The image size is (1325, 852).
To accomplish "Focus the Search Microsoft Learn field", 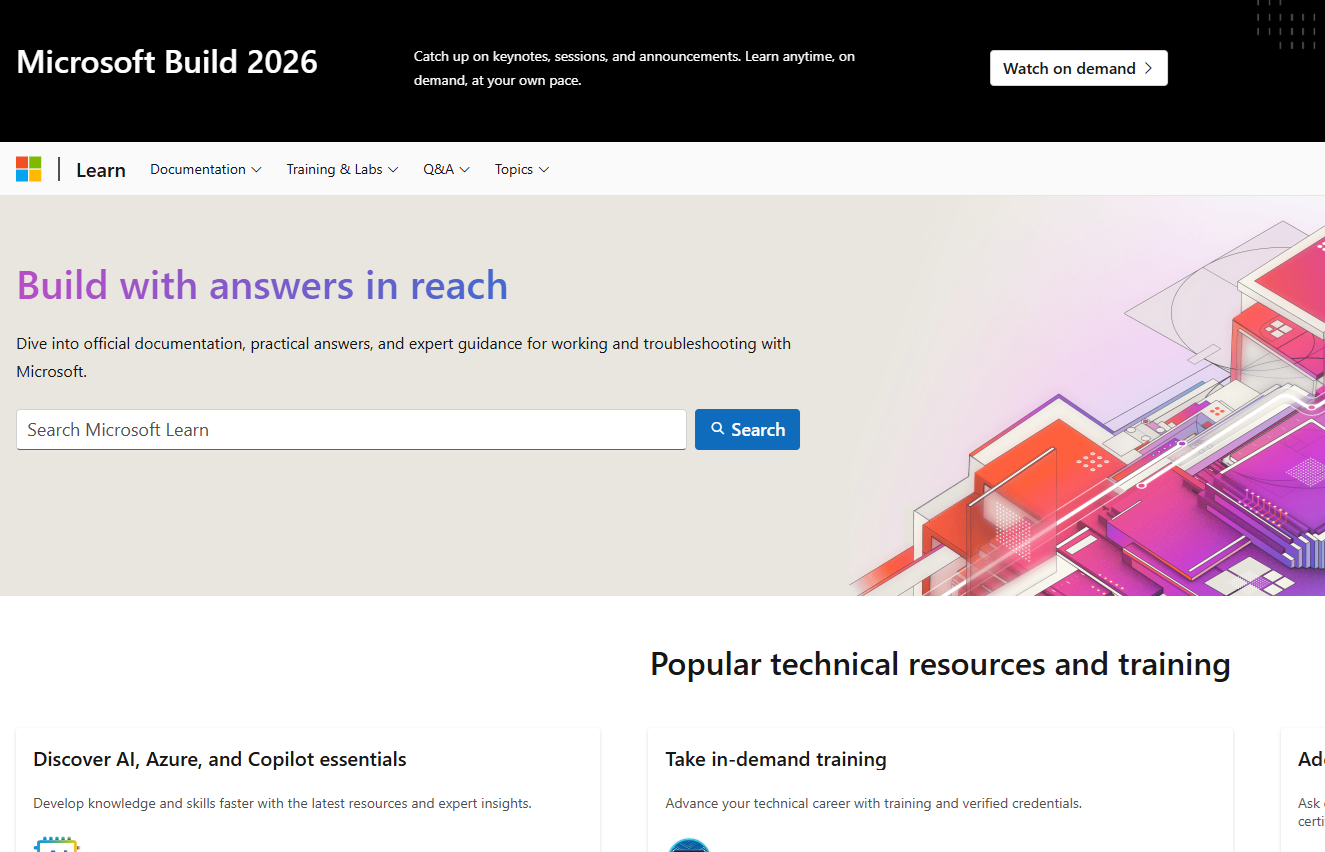I will tap(351, 429).
